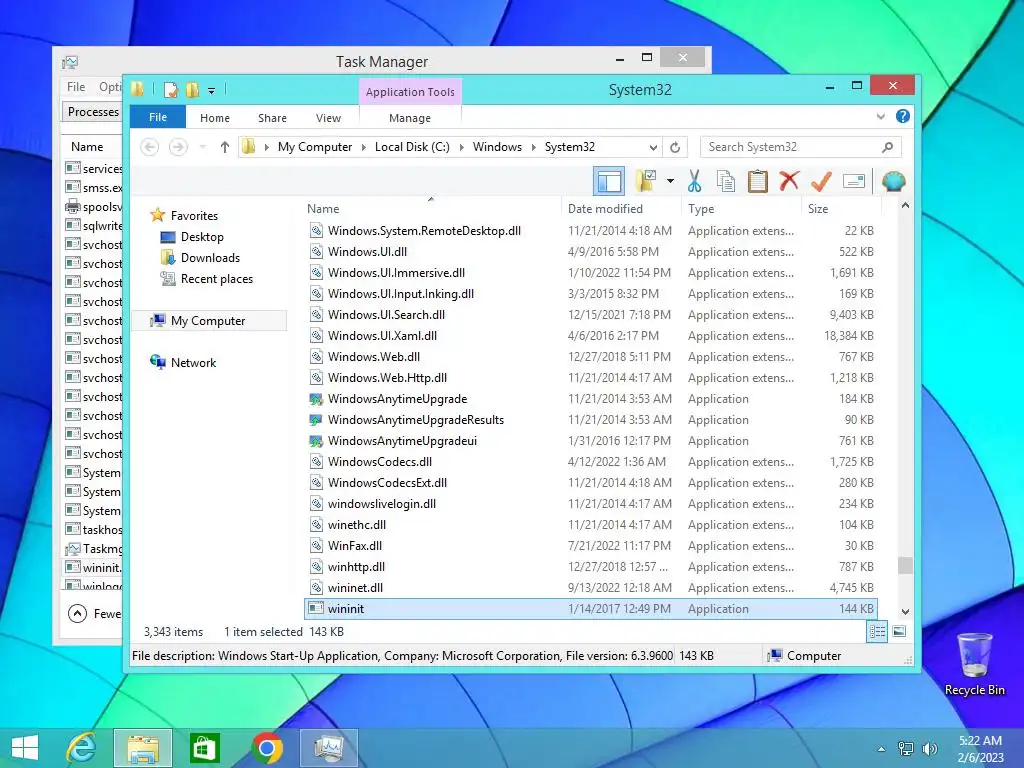1024x768 pixels.
Task: Select WindowsAnytimeUpgradeResults application
Action: tap(591, 419)
